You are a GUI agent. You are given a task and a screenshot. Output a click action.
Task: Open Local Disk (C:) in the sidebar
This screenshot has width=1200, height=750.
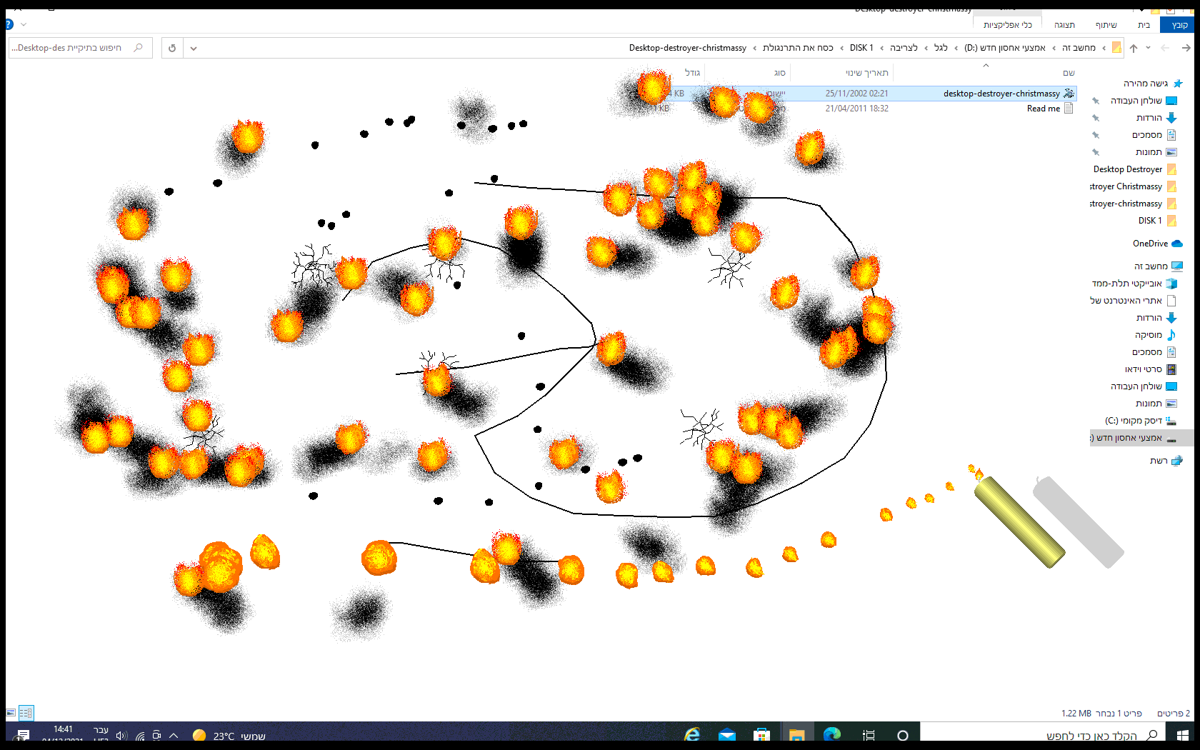point(1135,420)
